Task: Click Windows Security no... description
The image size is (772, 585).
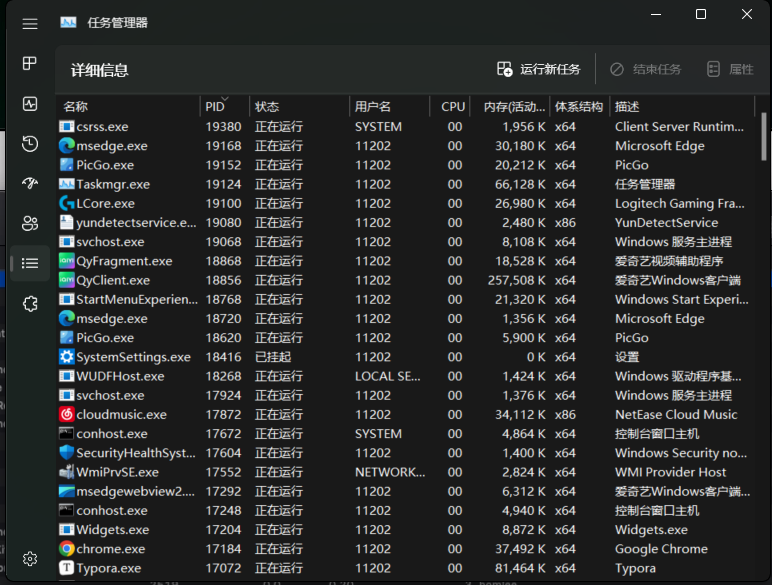Action: tap(681, 453)
